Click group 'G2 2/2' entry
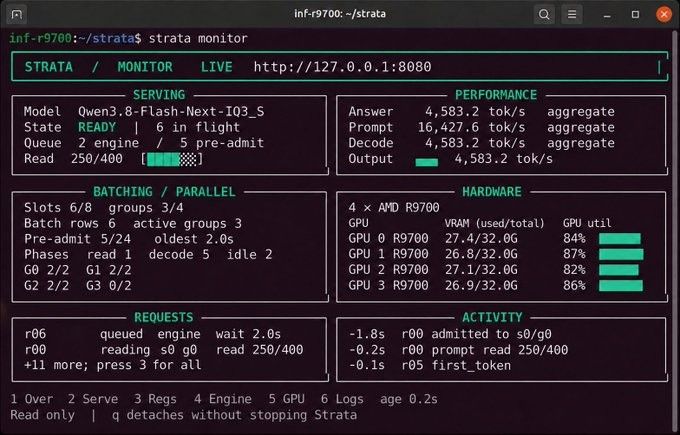680x435 pixels. (x=46, y=286)
